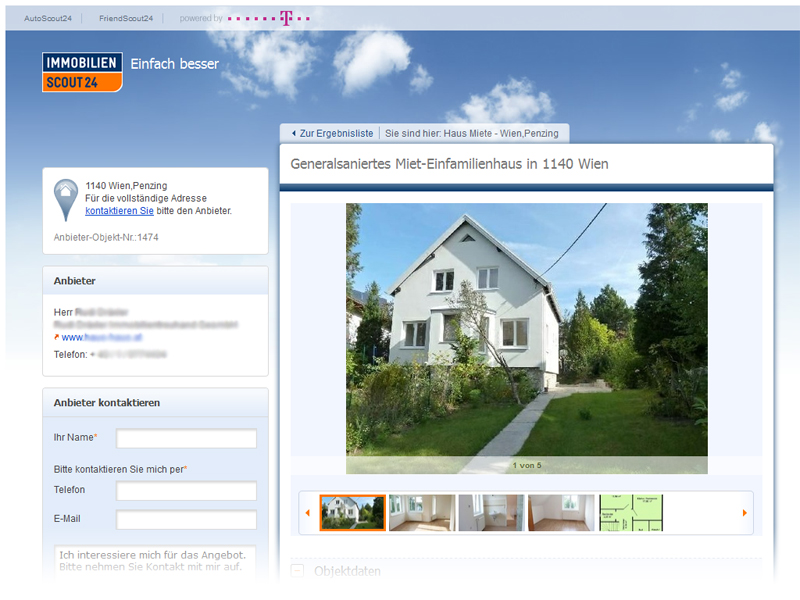Click the main house photo

pyautogui.click(x=527, y=338)
